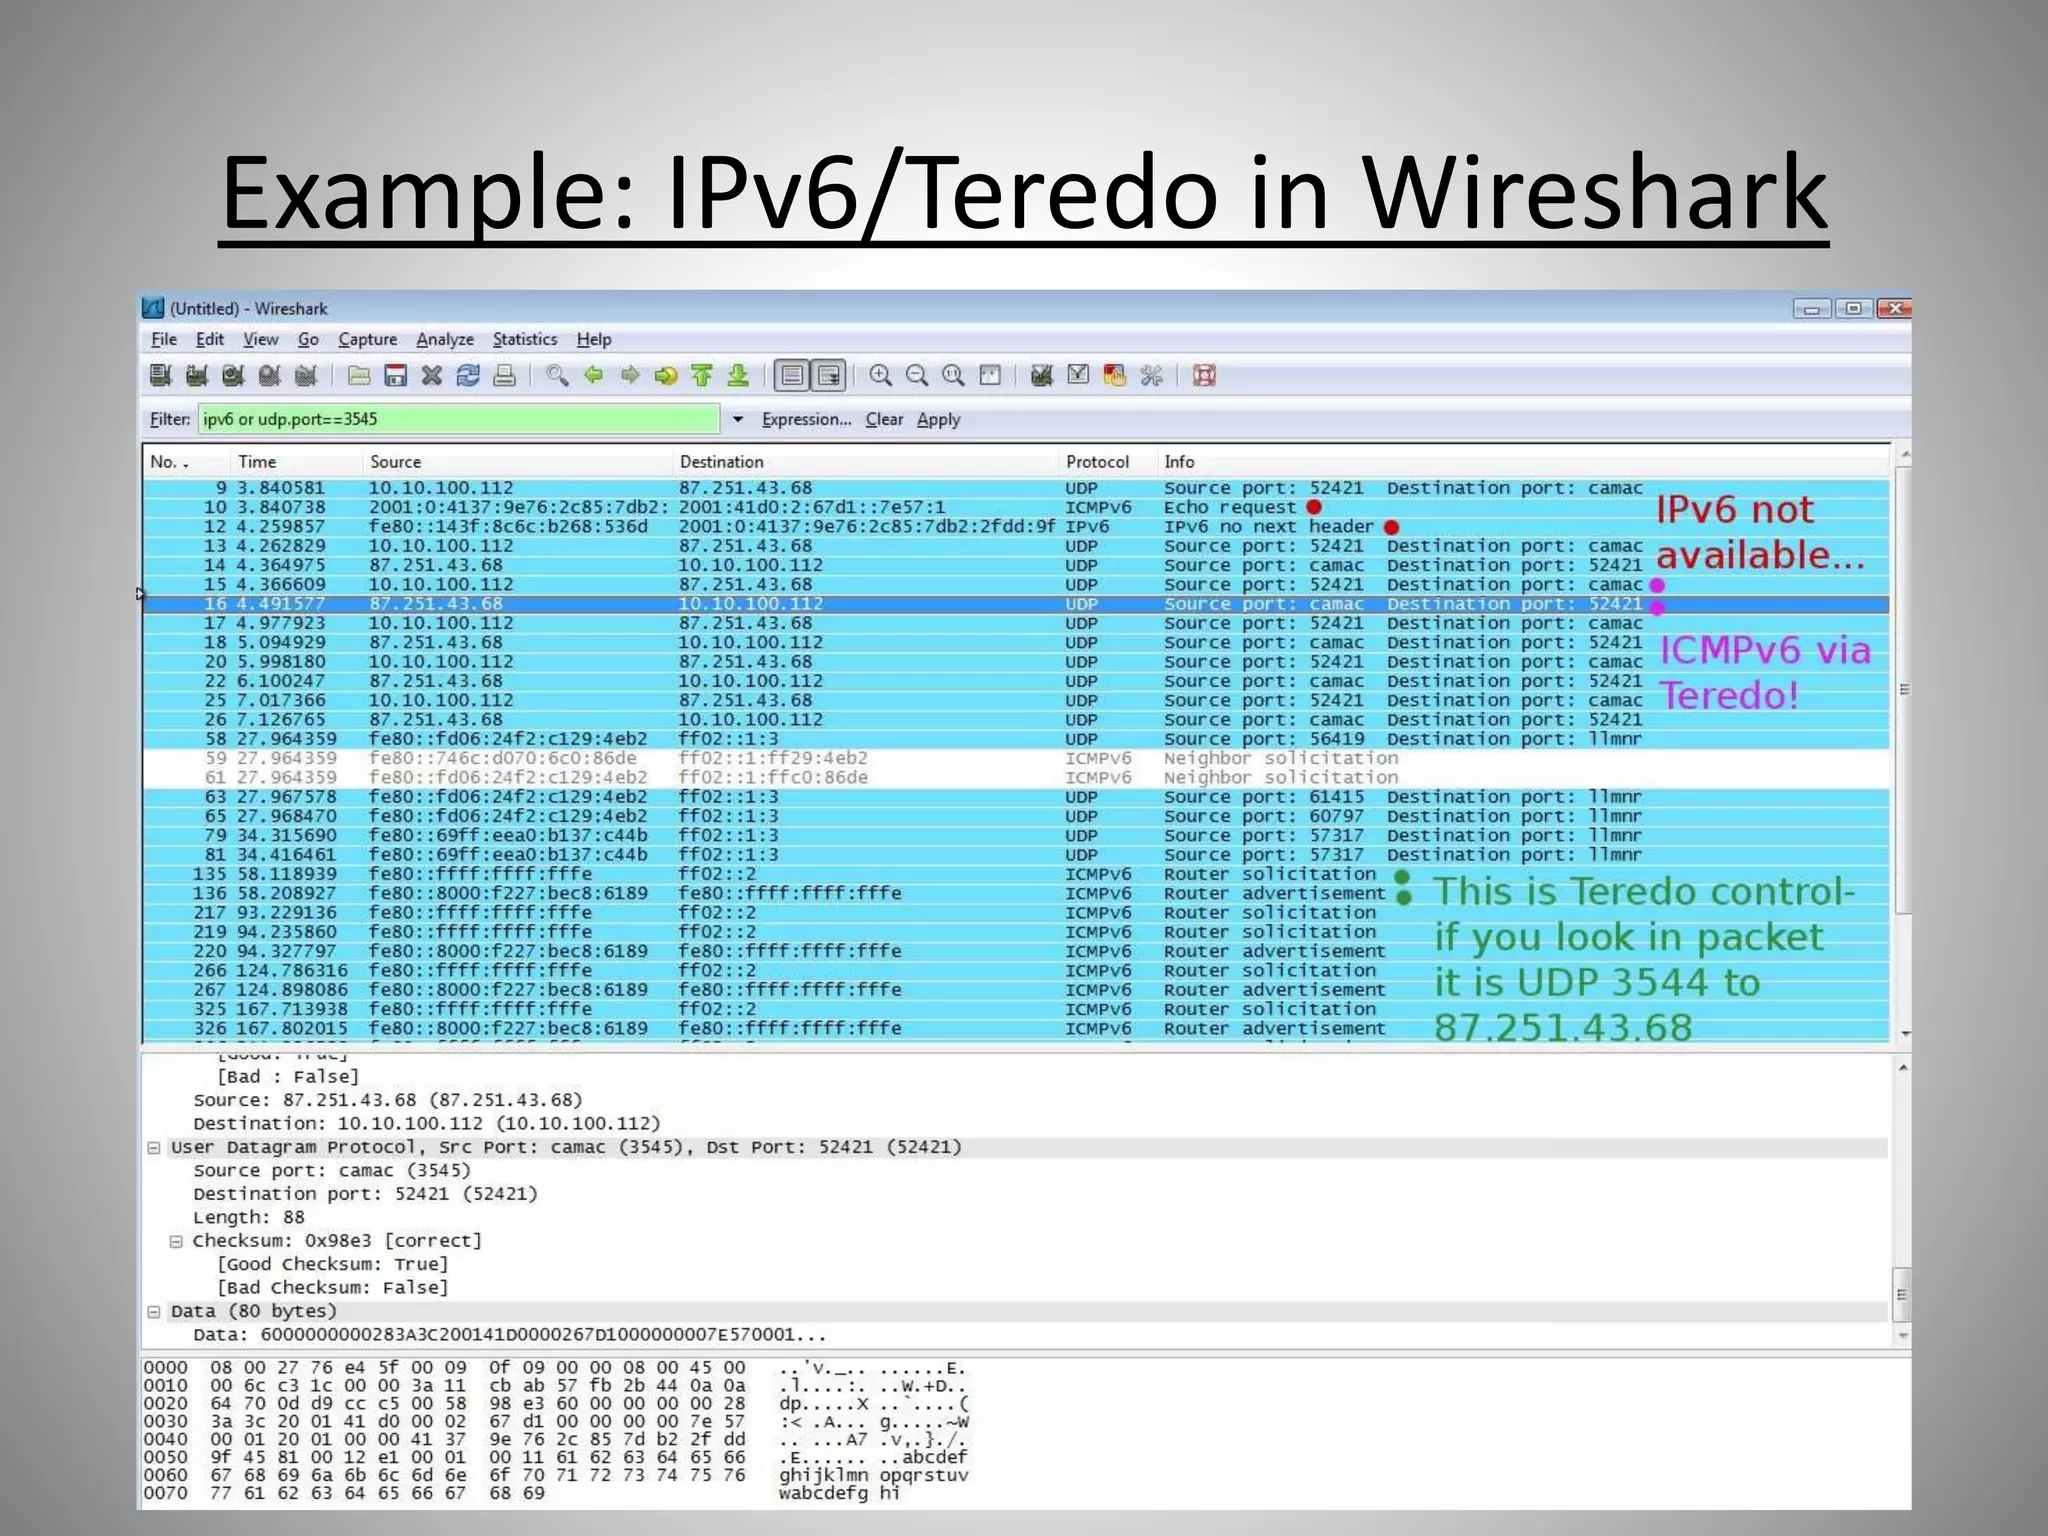Viewport: 2048px width, 1536px height.
Task: Save capture file with floppy disk icon
Action: (396, 376)
